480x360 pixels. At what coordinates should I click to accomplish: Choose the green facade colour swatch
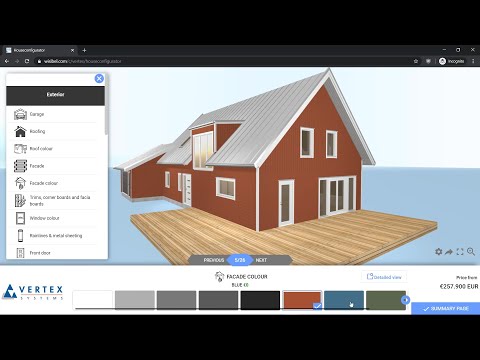tap(386, 300)
